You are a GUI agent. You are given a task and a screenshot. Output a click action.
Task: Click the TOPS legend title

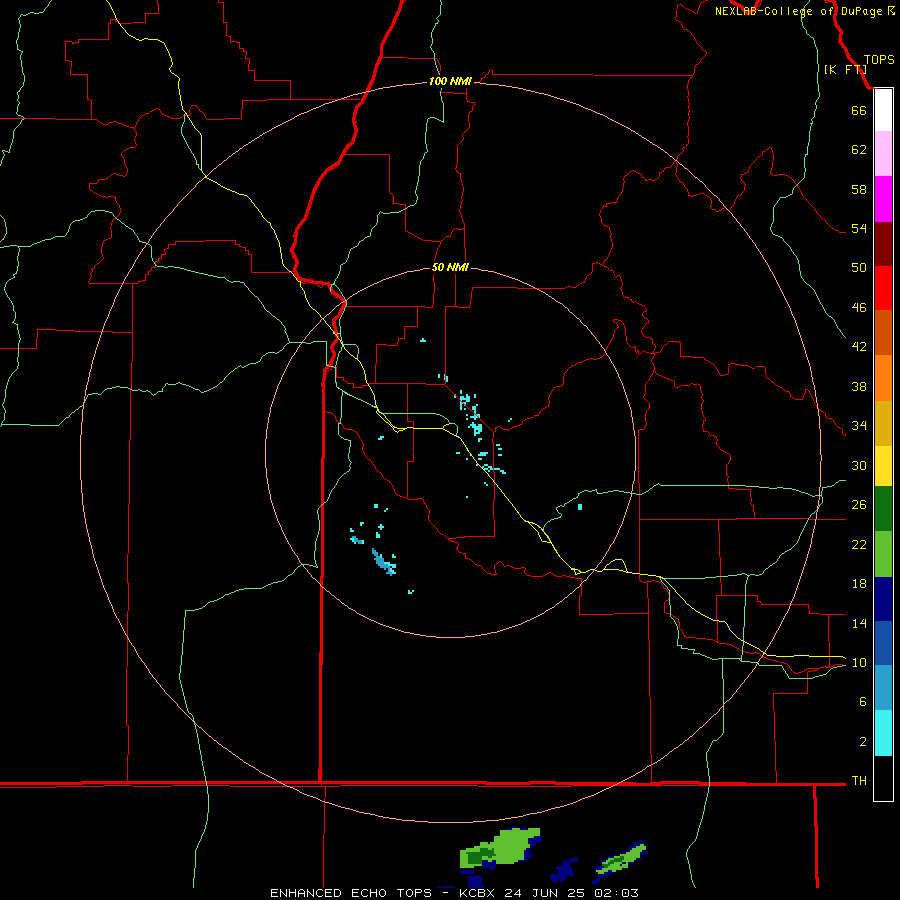coord(879,60)
